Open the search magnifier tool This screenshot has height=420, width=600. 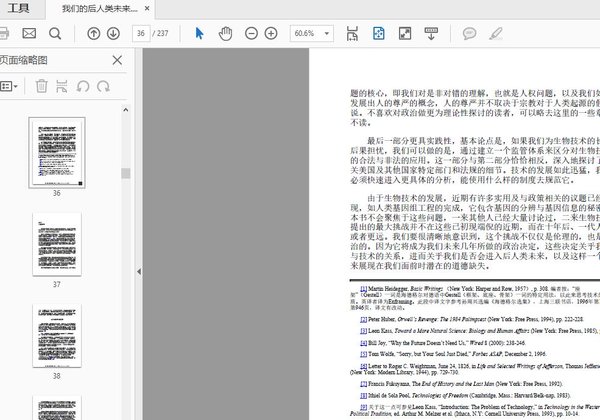tap(55, 34)
